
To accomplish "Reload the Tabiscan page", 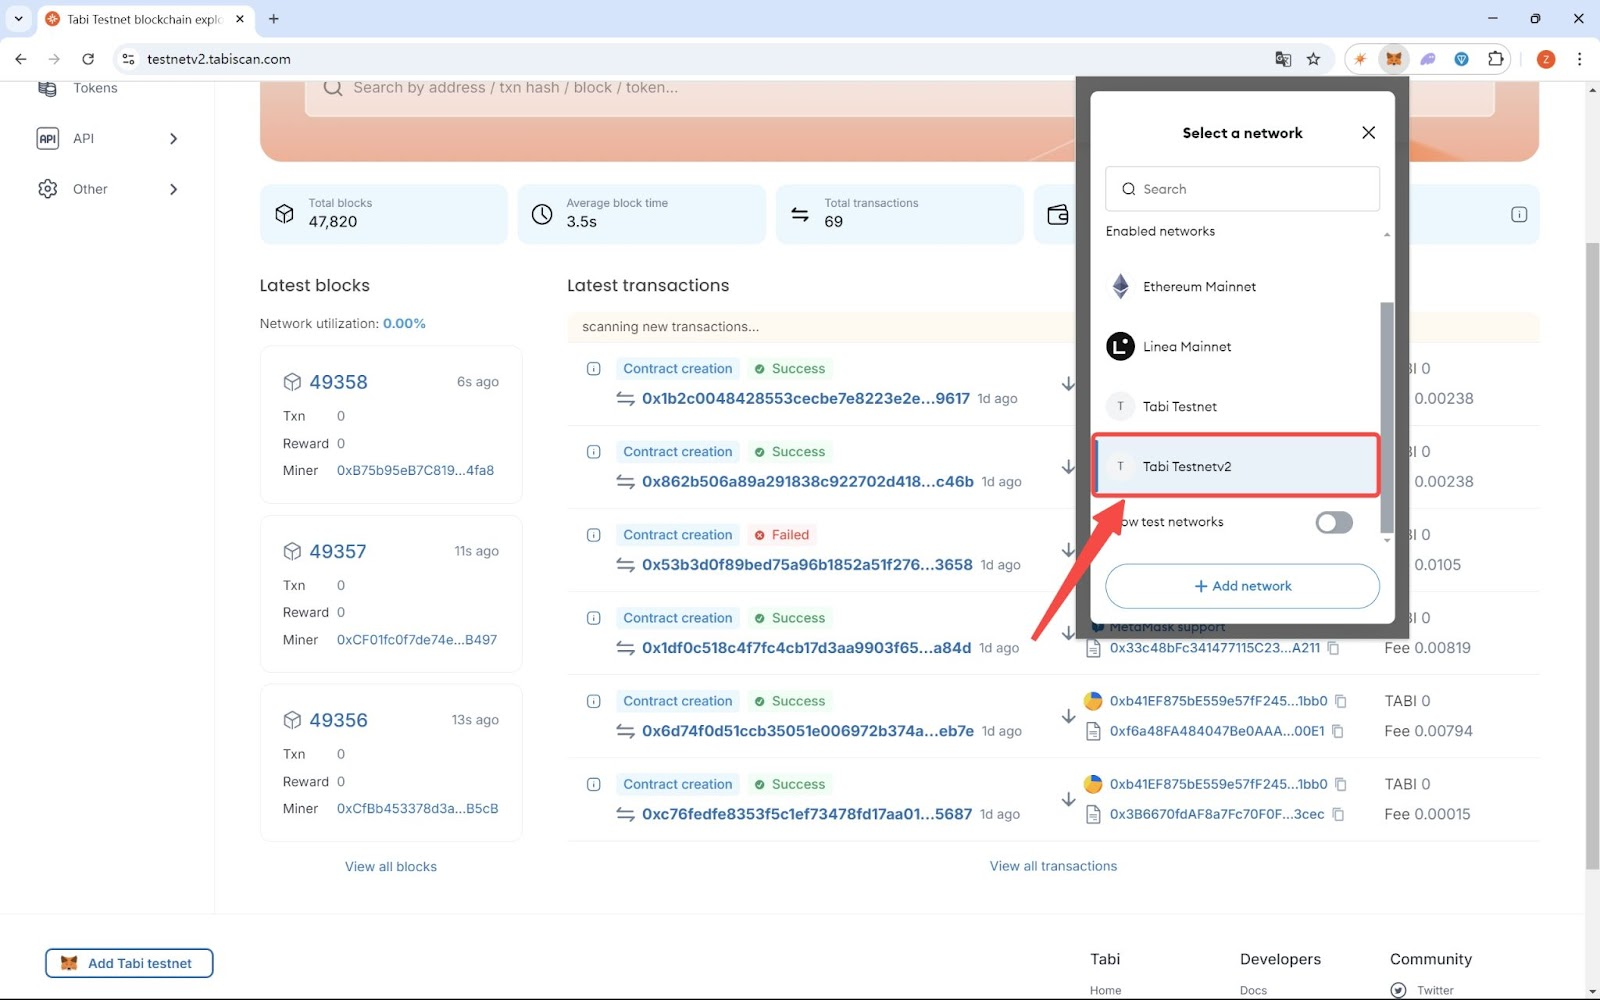I will [x=88, y=59].
